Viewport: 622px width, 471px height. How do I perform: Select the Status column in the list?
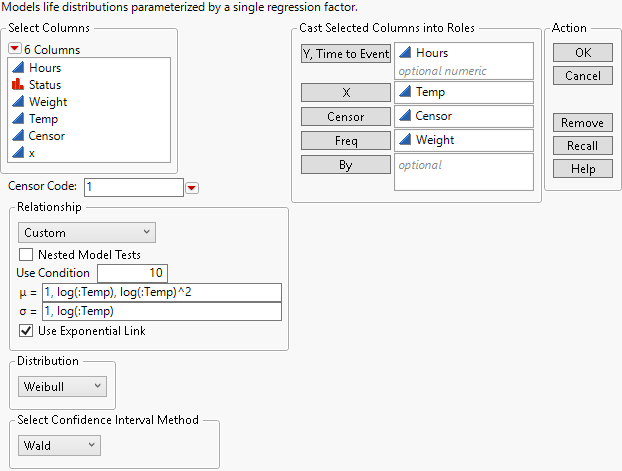click(45, 85)
